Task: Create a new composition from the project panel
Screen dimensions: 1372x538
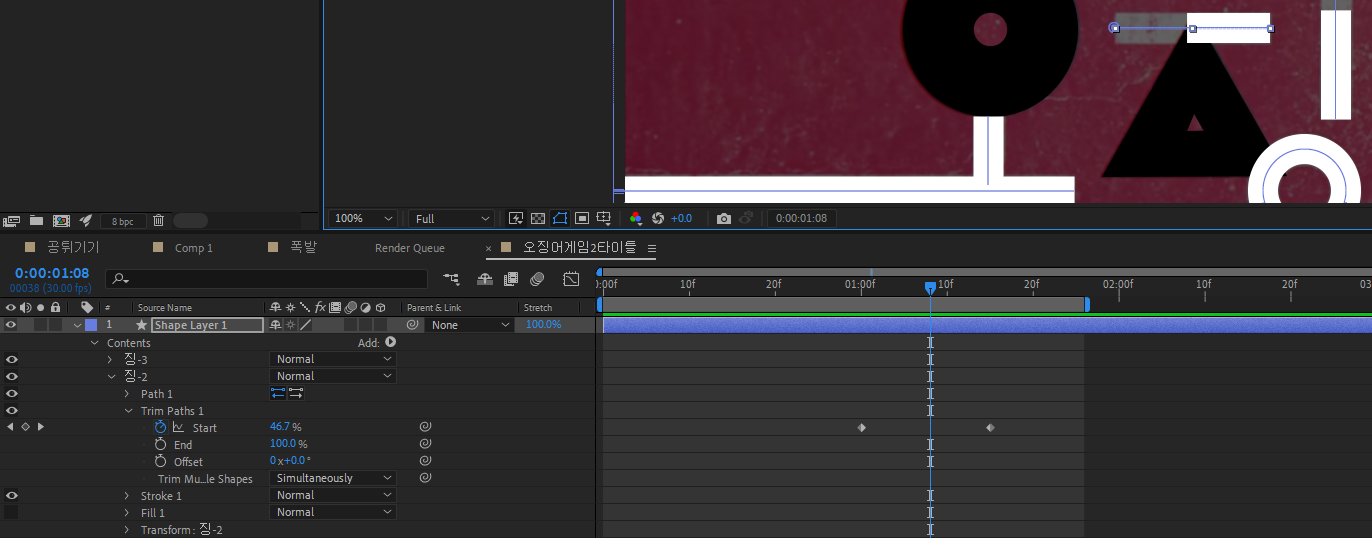Action: click(61, 220)
